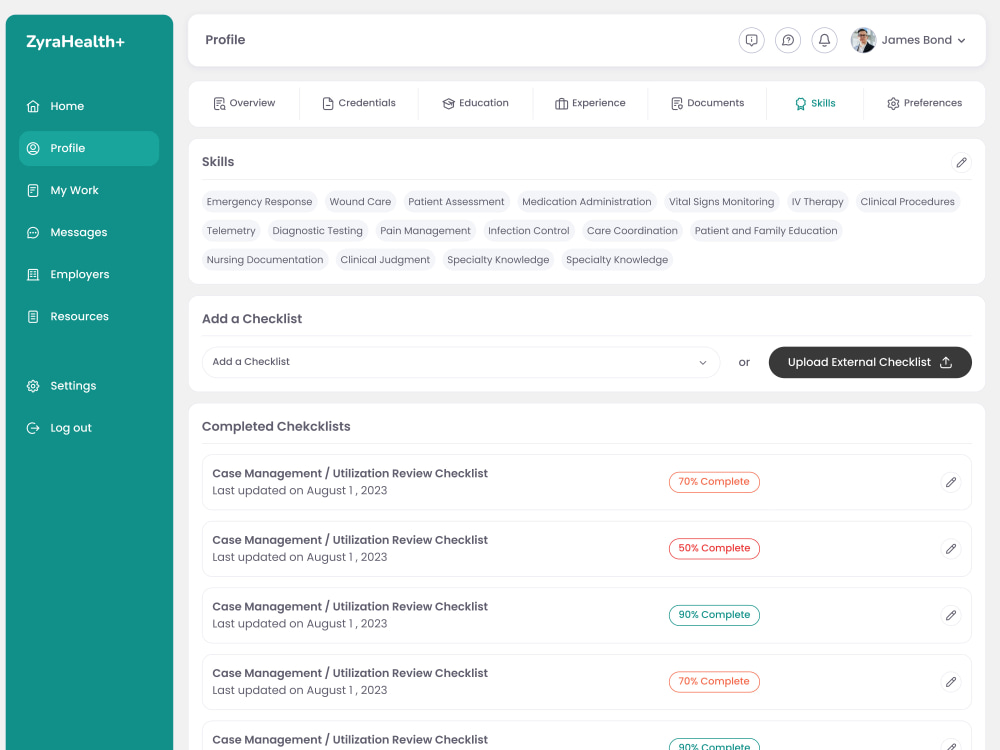
Task: Select the Nursing Documentation skill tag
Action: pyautogui.click(x=265, y=260)
